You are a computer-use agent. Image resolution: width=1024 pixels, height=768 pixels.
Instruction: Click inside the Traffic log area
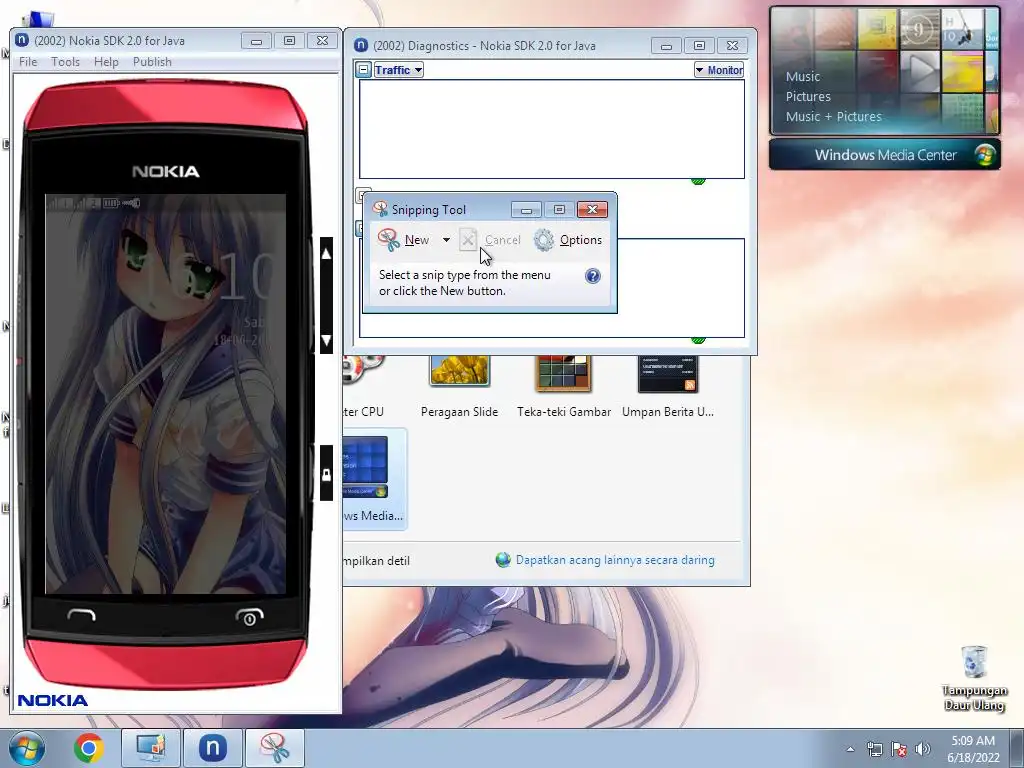tap(552, 129)
